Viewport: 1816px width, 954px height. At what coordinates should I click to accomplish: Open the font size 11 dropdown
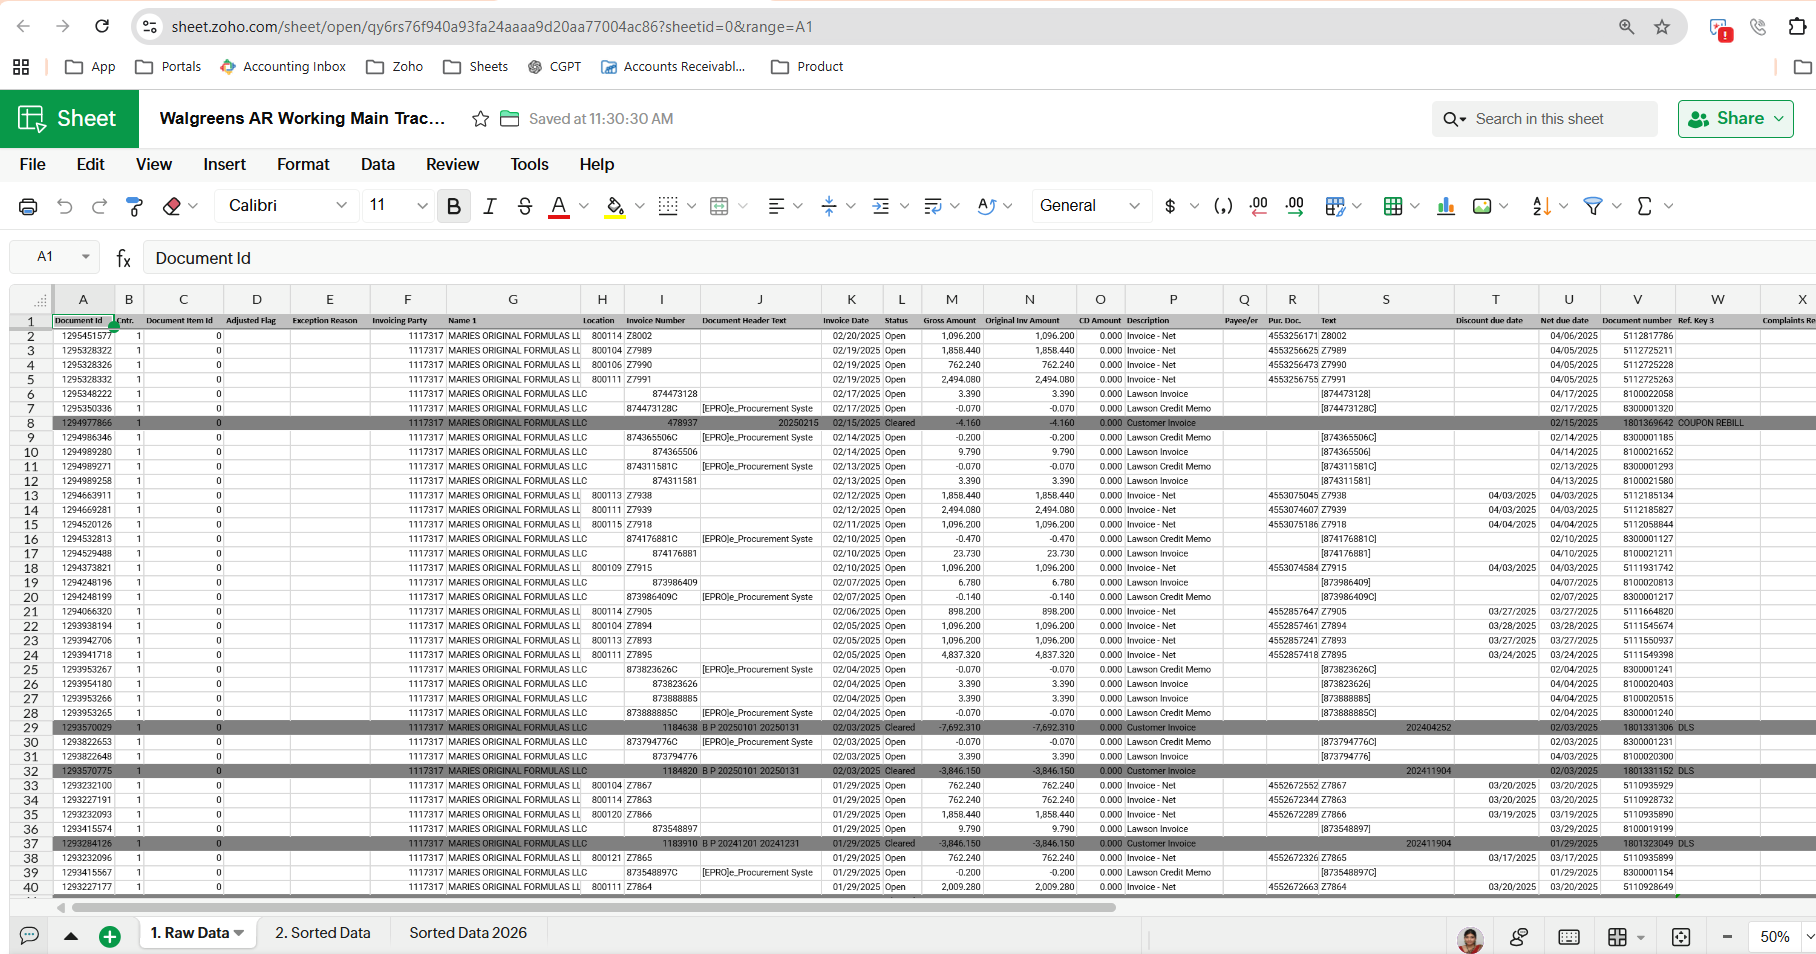point(397,206)
